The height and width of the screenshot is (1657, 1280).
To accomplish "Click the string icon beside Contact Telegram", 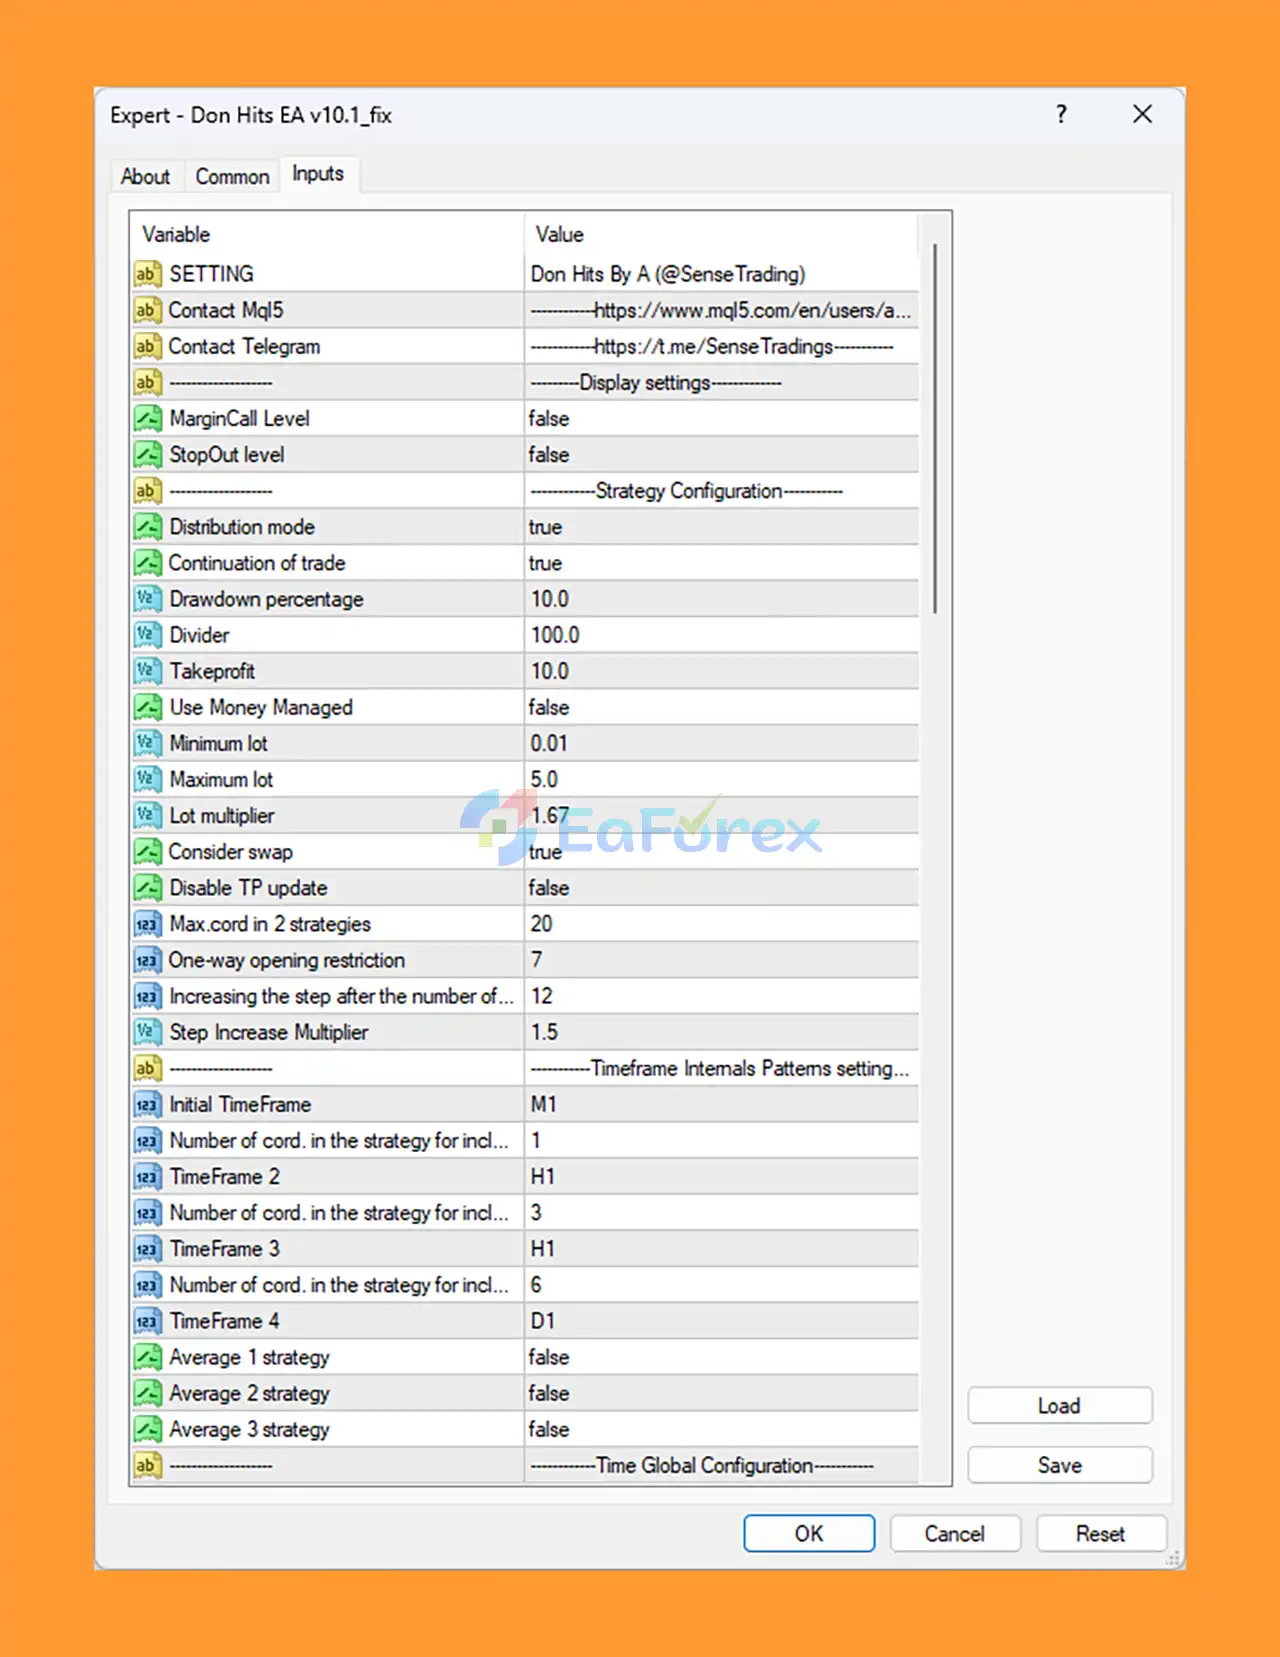I will (147, 346).
